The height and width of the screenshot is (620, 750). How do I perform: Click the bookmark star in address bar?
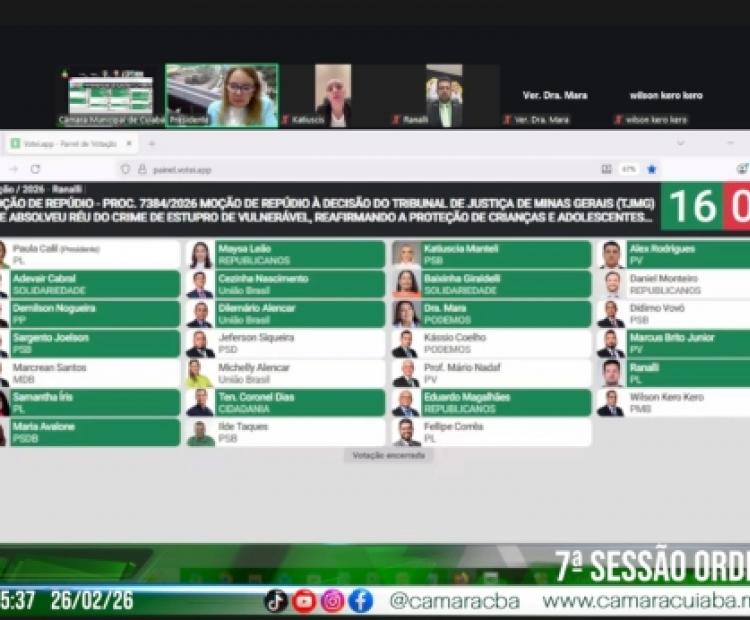652,170
